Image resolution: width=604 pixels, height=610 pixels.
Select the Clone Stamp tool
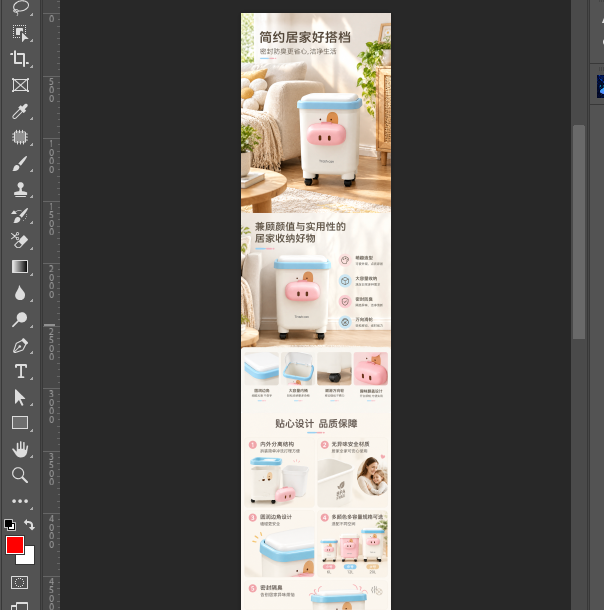[20, 189]
